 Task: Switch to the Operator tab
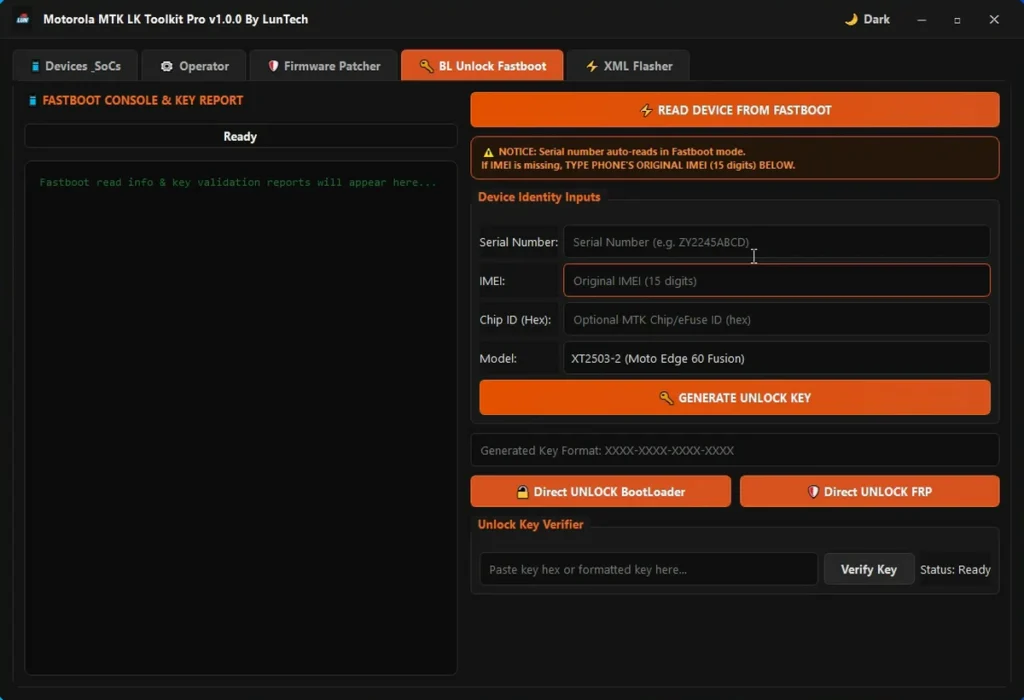tap(194, 65)
